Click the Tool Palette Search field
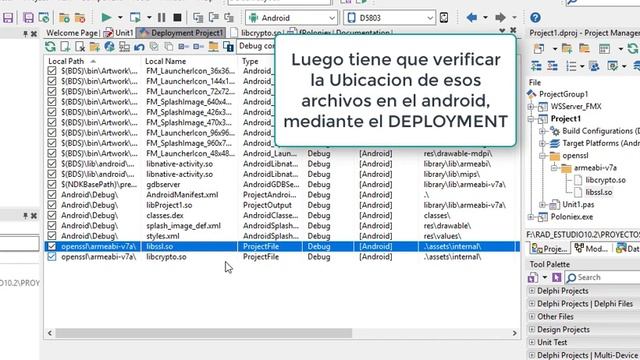This screenshot has height=360, width=640. pos(602,278)
